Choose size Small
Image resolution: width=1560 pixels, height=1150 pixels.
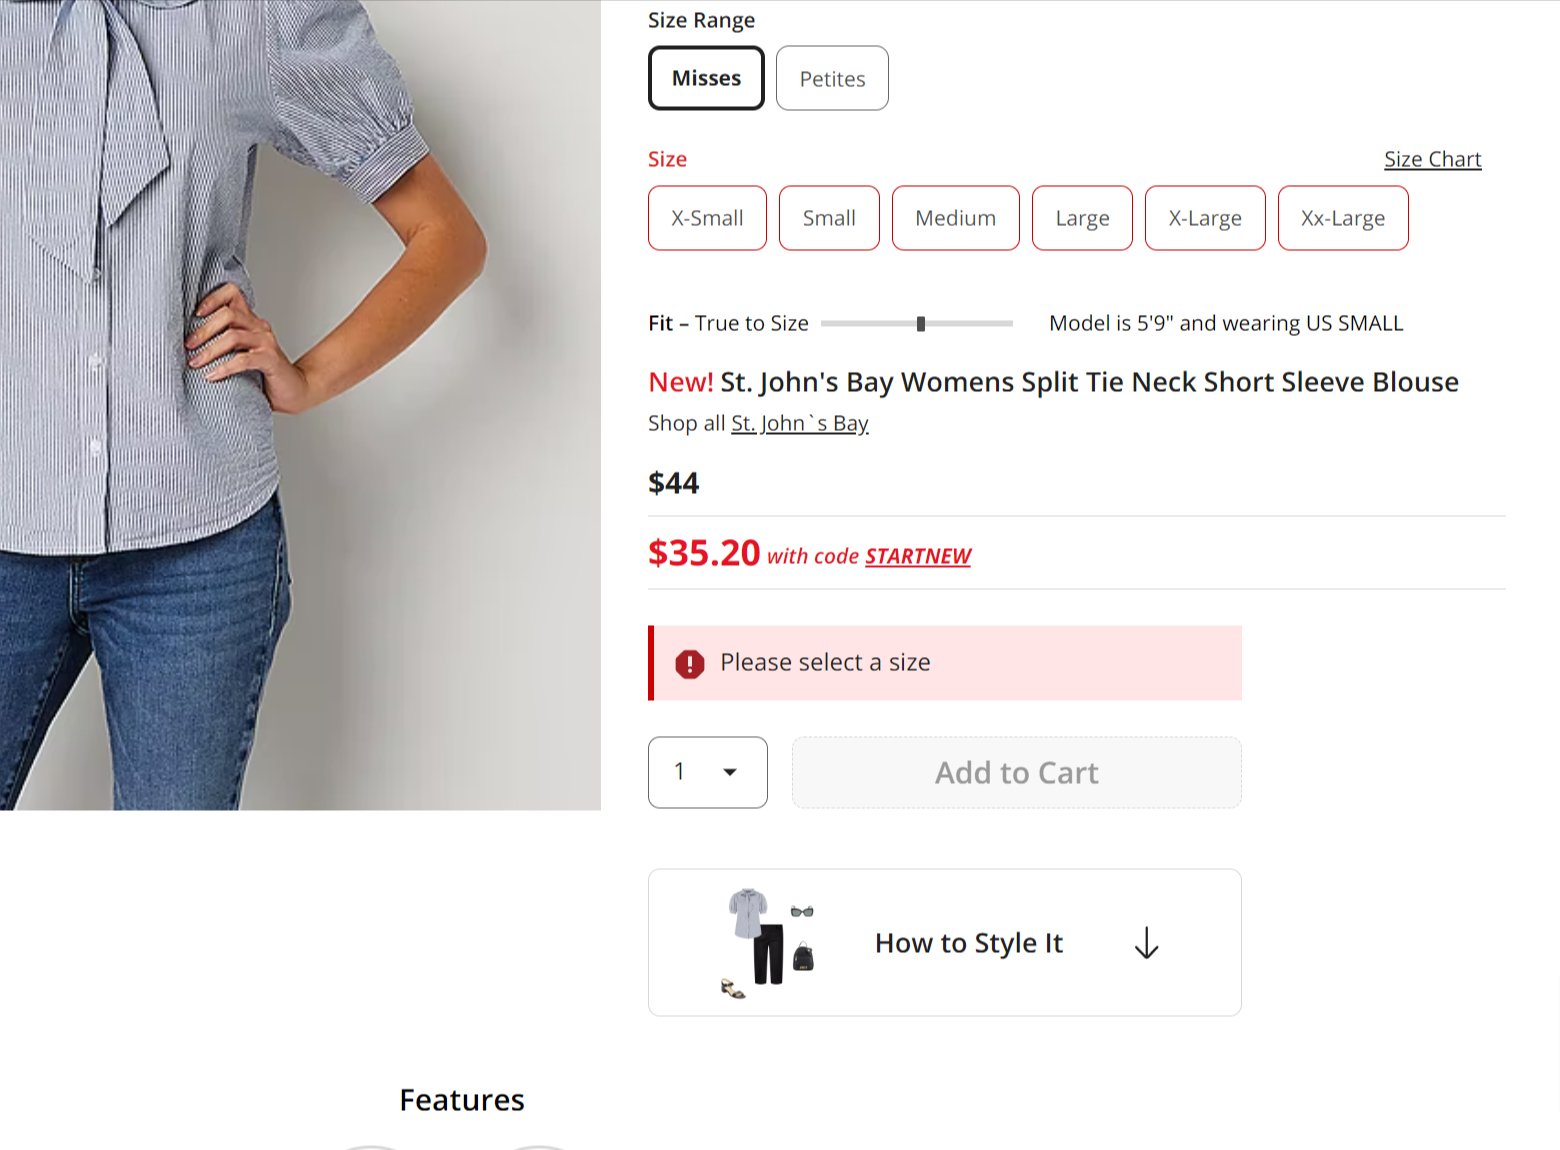tap(829, 218)
